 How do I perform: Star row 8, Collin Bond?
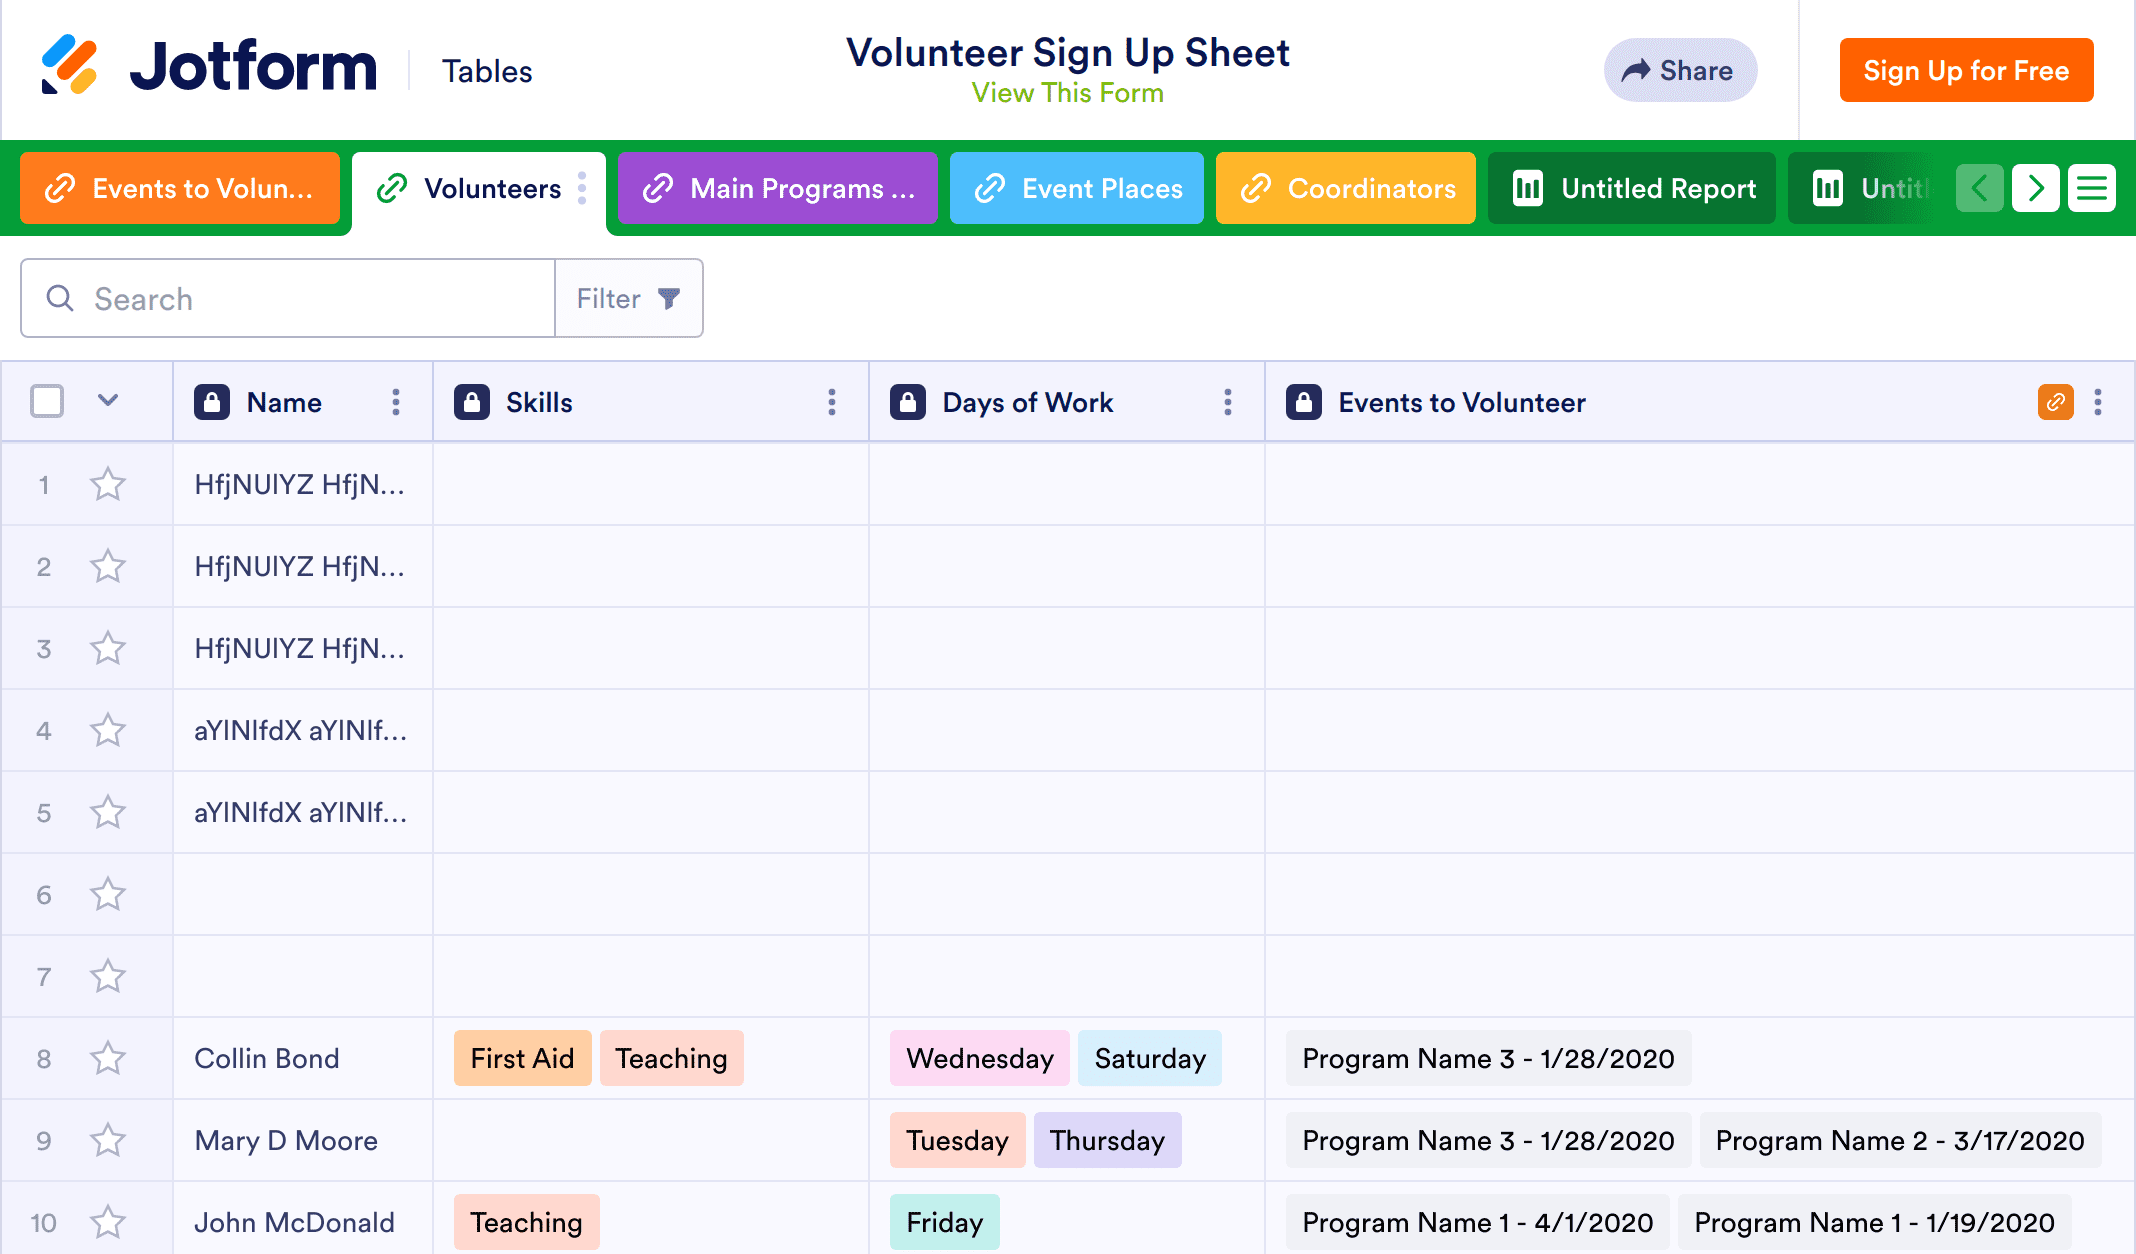107,1058
